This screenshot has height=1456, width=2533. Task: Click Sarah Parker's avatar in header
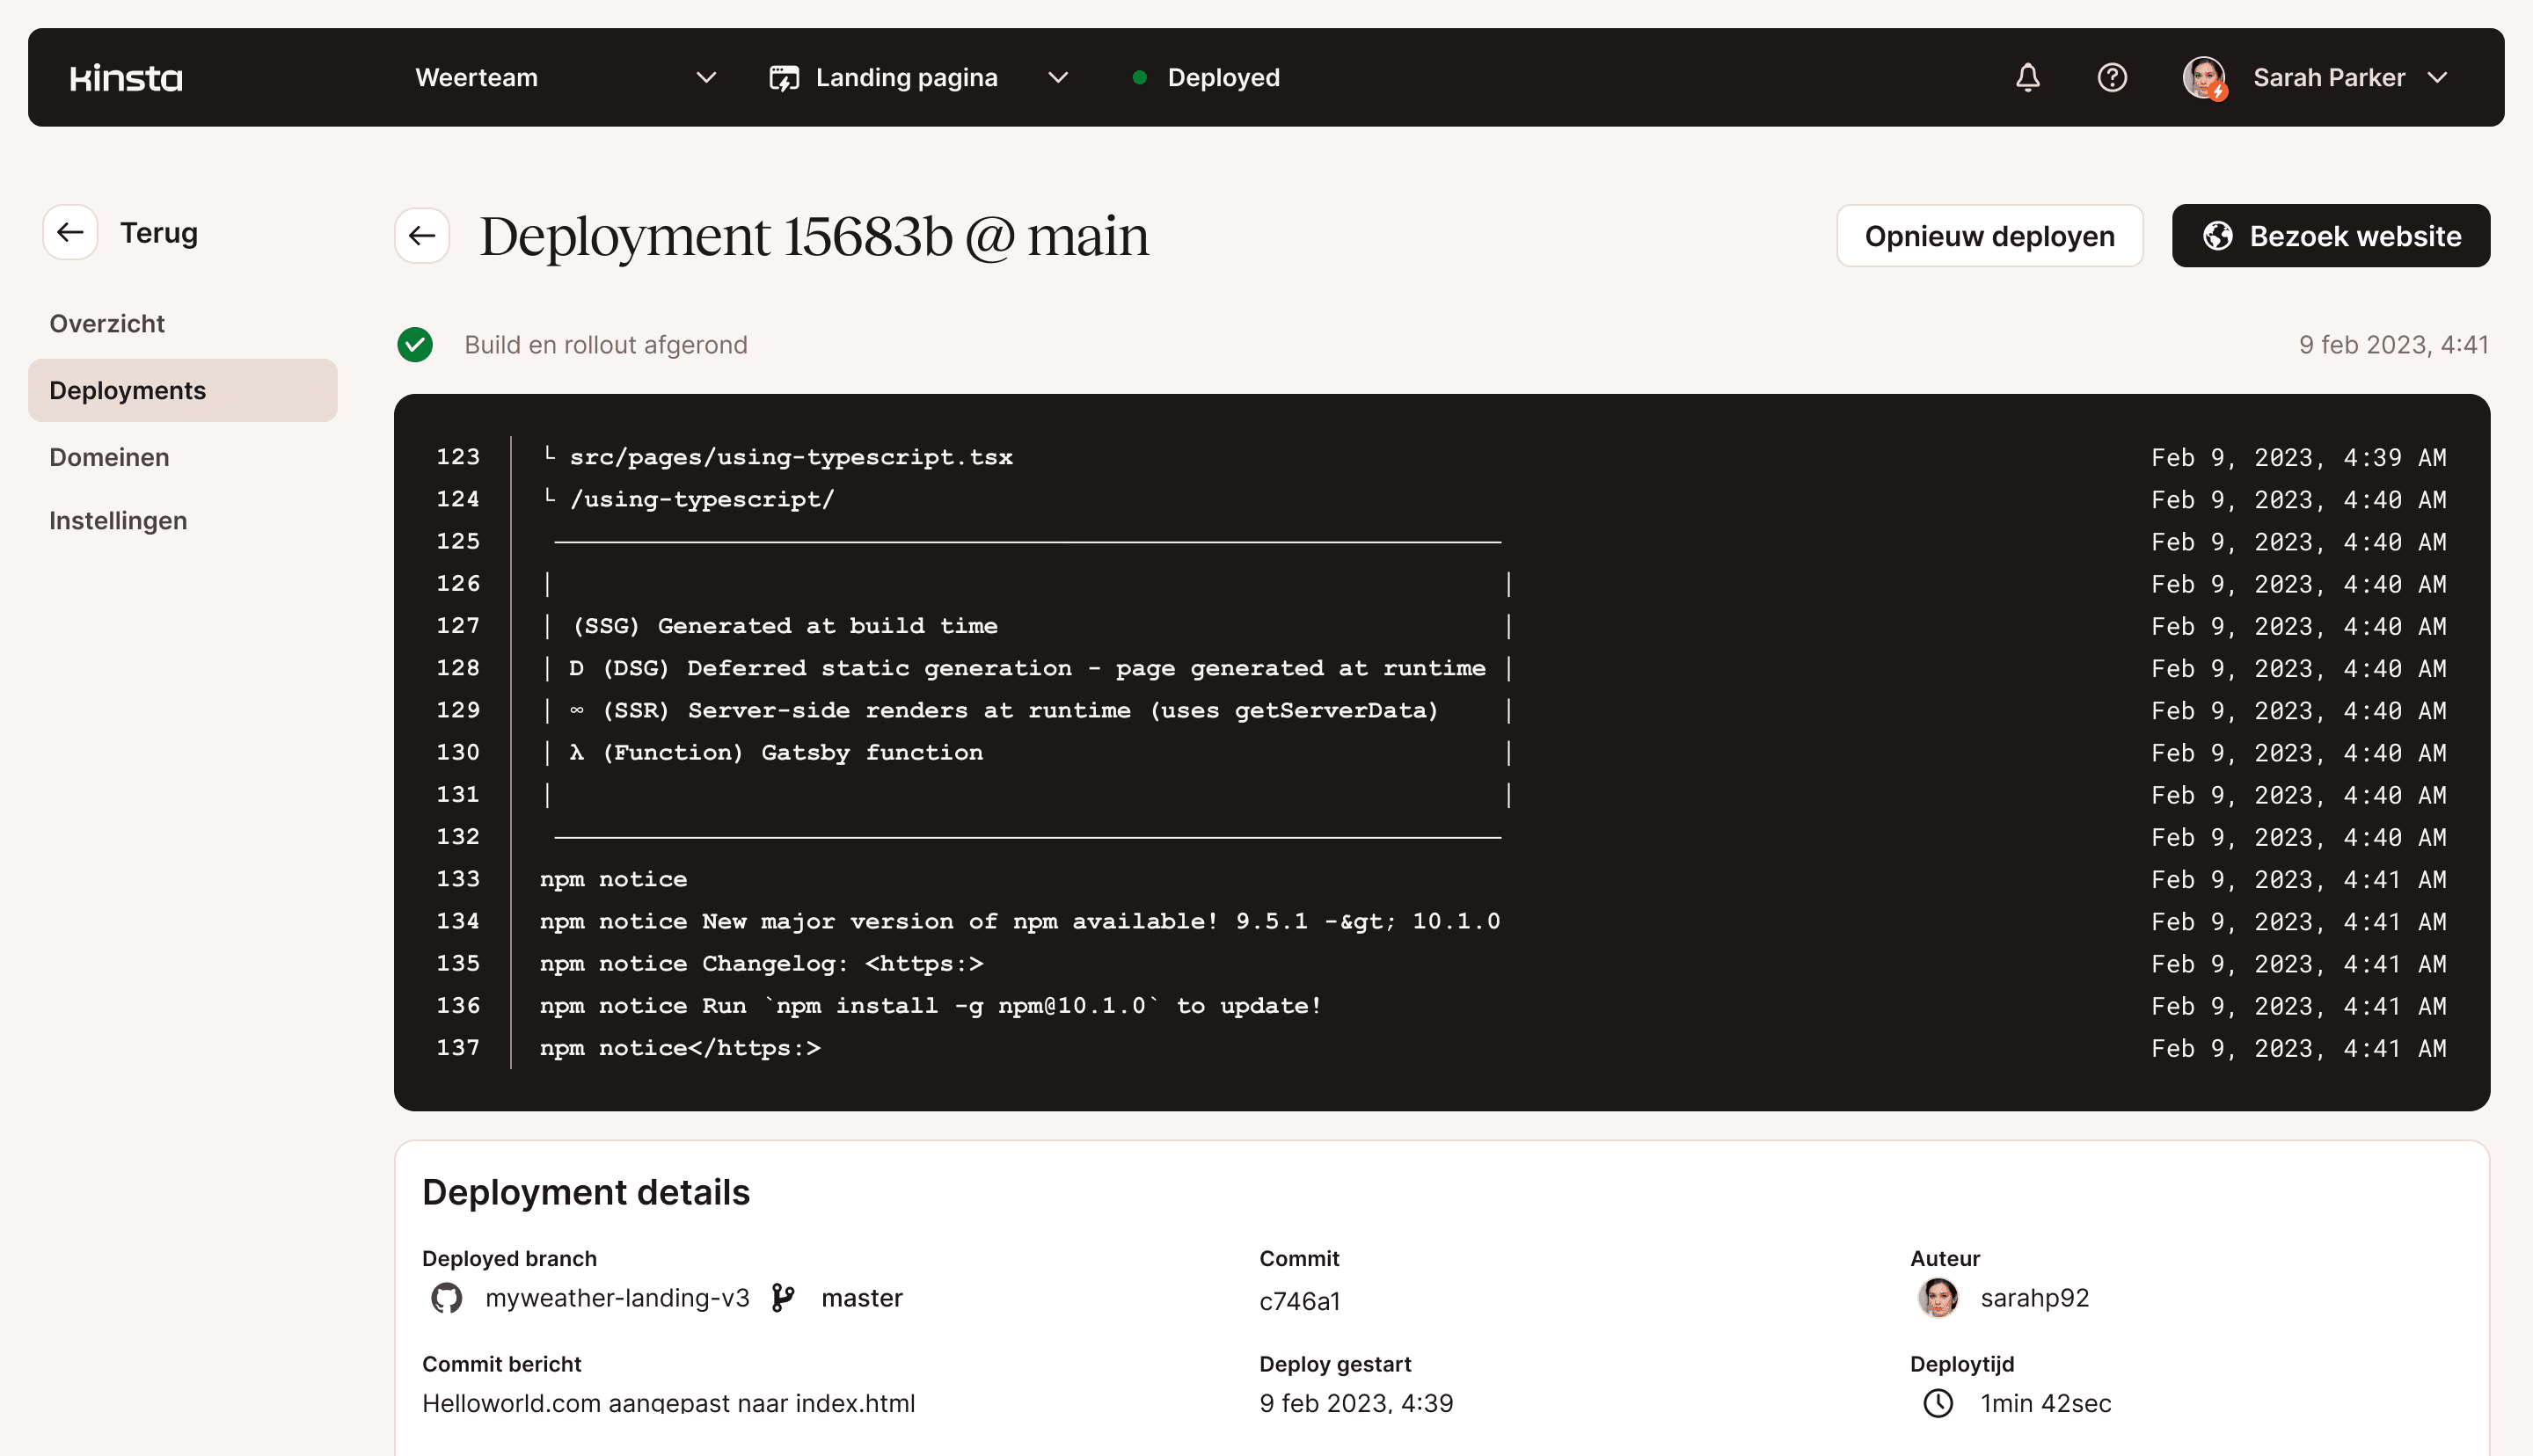point(2204,77)
